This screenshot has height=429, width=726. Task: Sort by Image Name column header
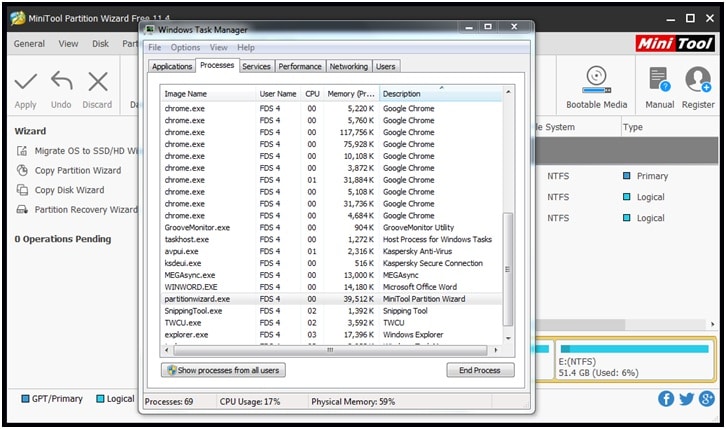pos(208,93)
